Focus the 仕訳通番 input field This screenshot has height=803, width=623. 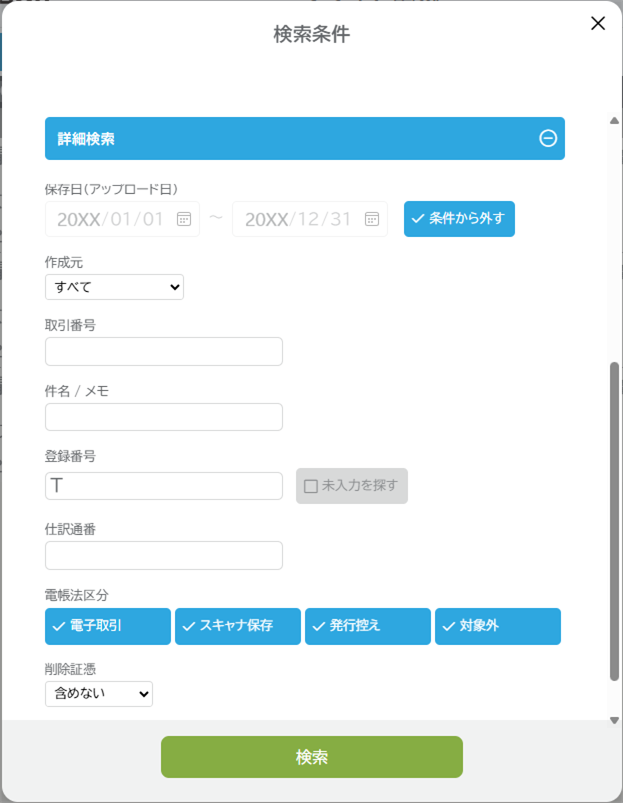tap(164, 556)
